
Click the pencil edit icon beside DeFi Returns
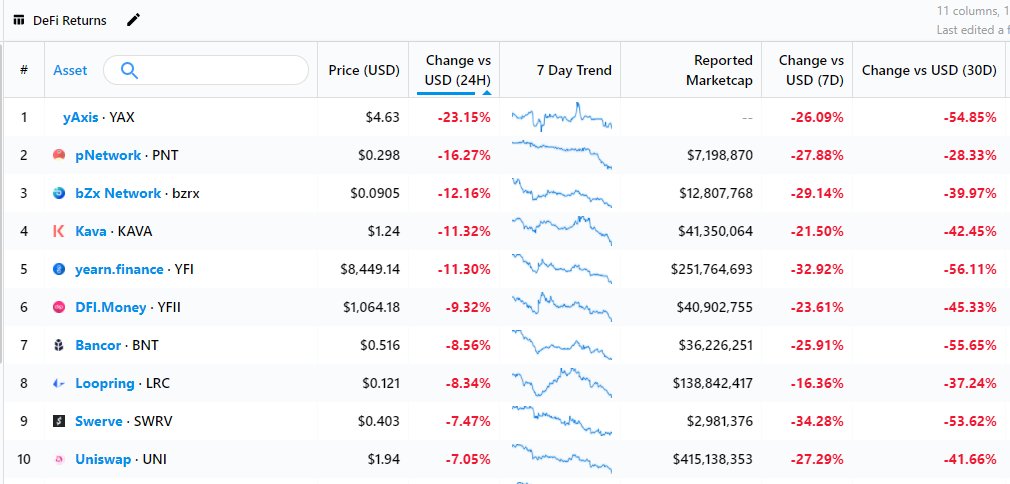(x=133, y=20)
